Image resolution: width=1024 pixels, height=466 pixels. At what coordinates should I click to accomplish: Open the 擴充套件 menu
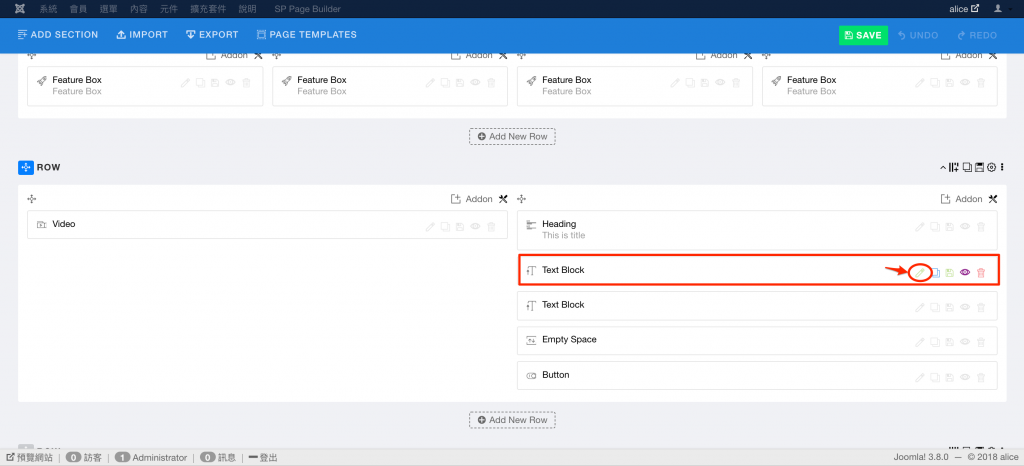tap(204, 8)
